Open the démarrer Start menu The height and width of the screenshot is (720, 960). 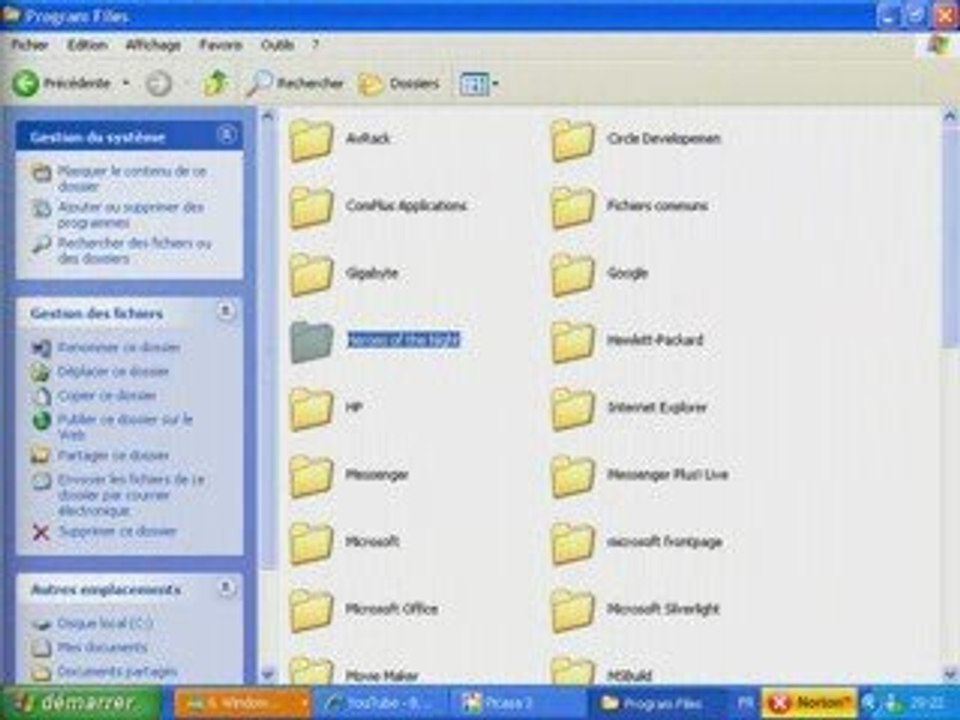[81, 702]
